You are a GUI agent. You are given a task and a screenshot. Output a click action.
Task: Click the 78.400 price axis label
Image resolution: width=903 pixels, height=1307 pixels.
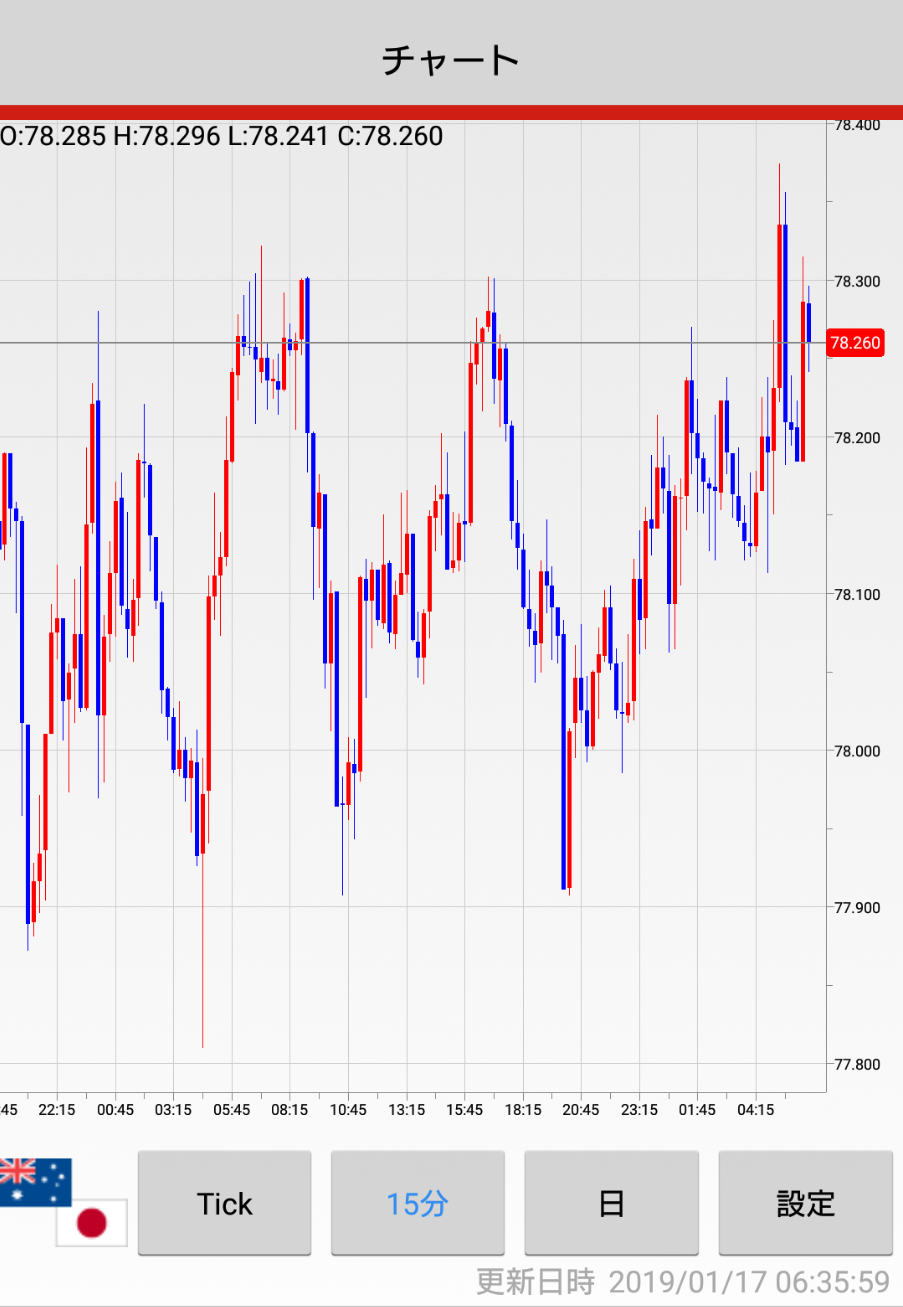[856, 125]
